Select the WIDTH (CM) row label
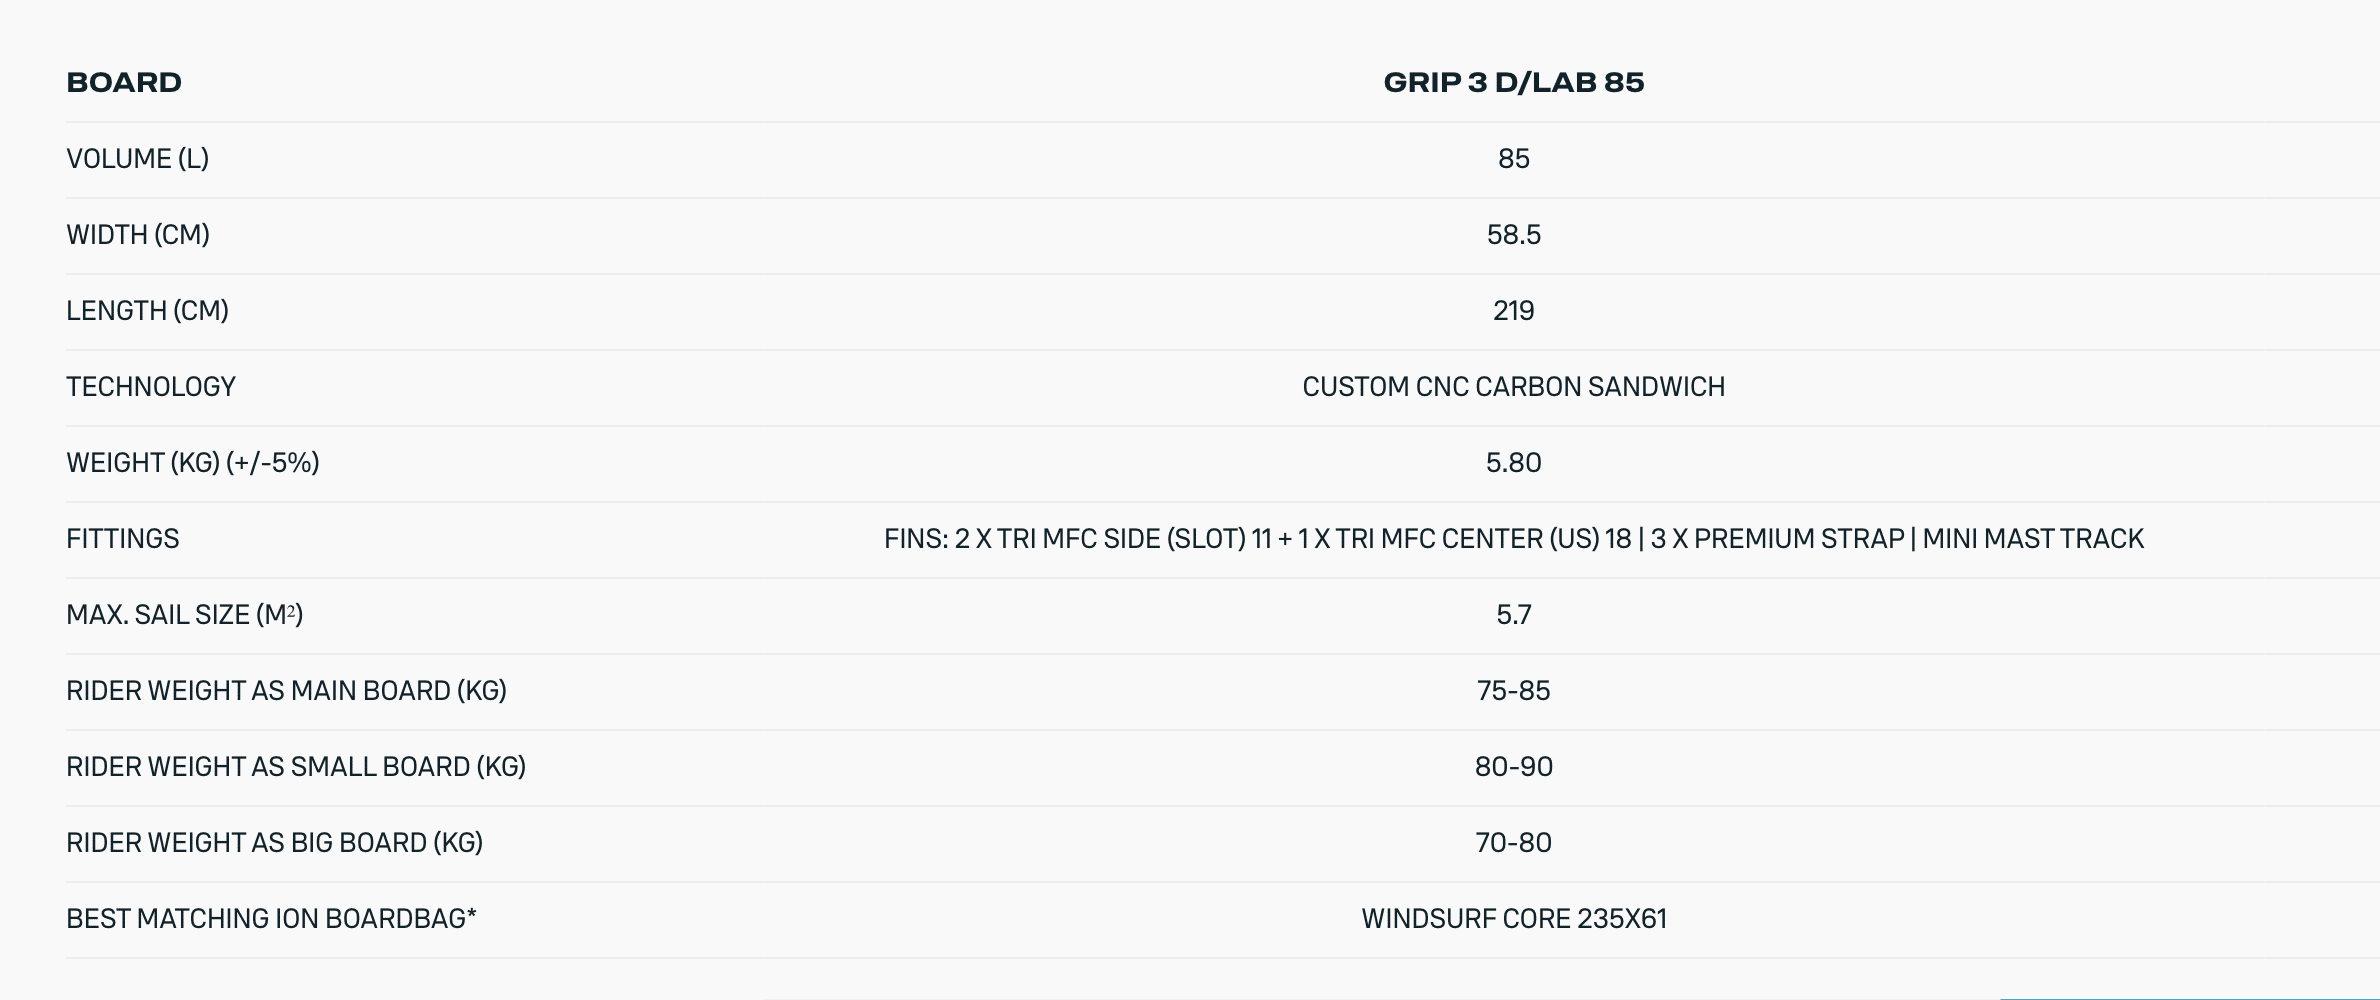 tap(138, 235)
